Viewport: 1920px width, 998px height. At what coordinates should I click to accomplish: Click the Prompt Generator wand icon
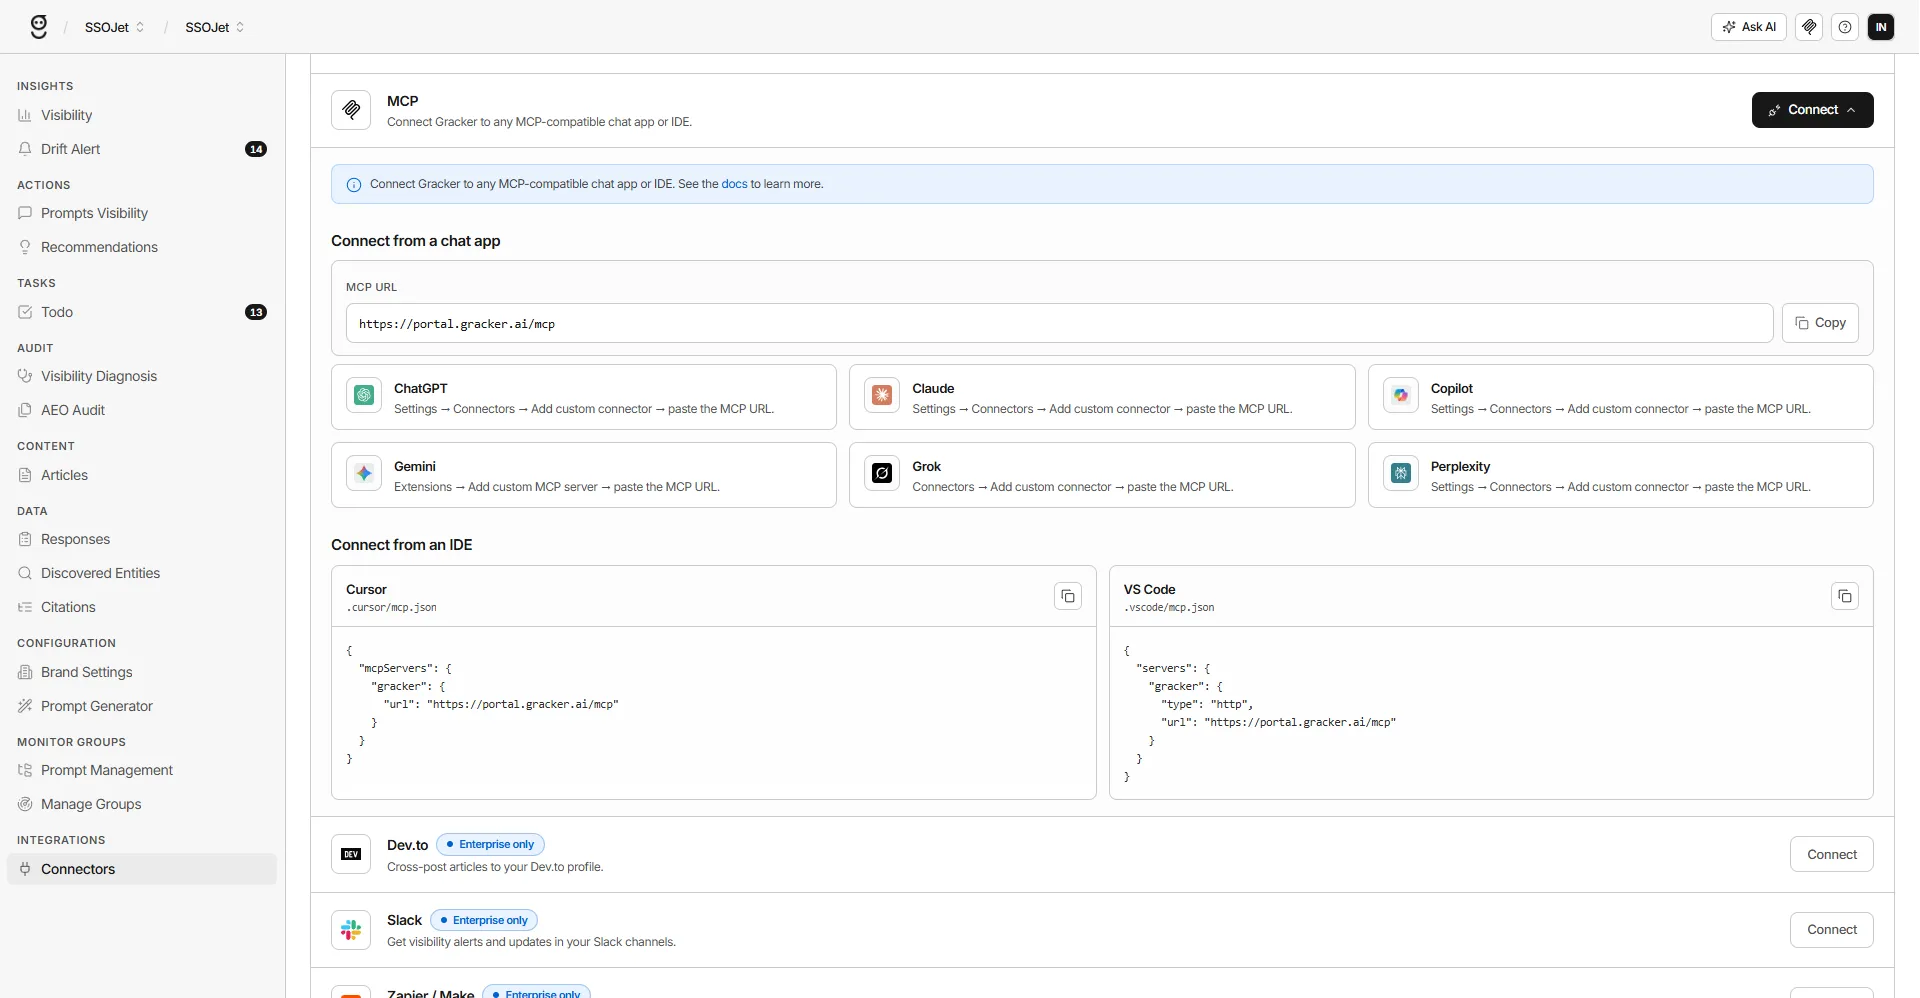pyautogui.click(x=25, y=706)
